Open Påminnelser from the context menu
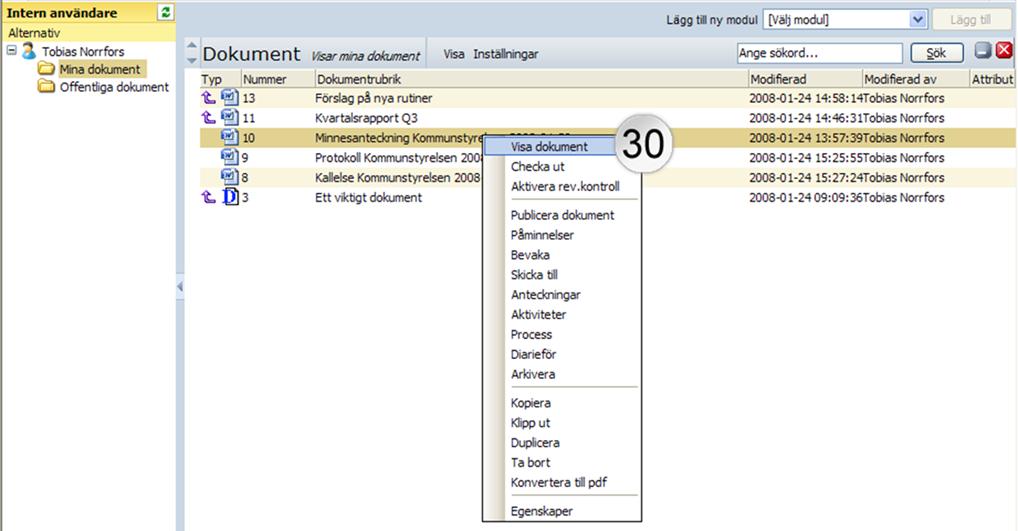The width and height of the screenshot is (1018, 531). tap(542, 236)
